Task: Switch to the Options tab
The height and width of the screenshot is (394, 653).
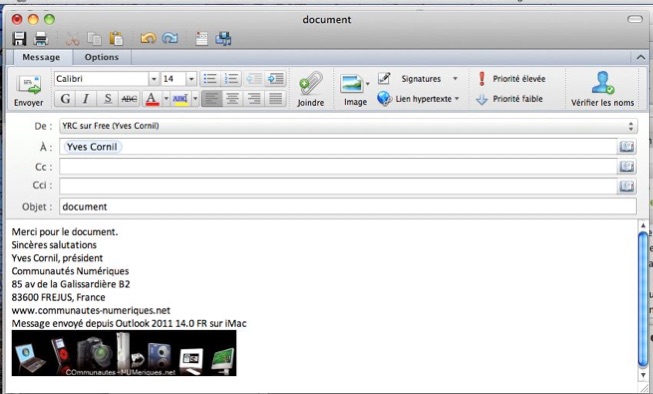Action: click(x=102, y=57)
